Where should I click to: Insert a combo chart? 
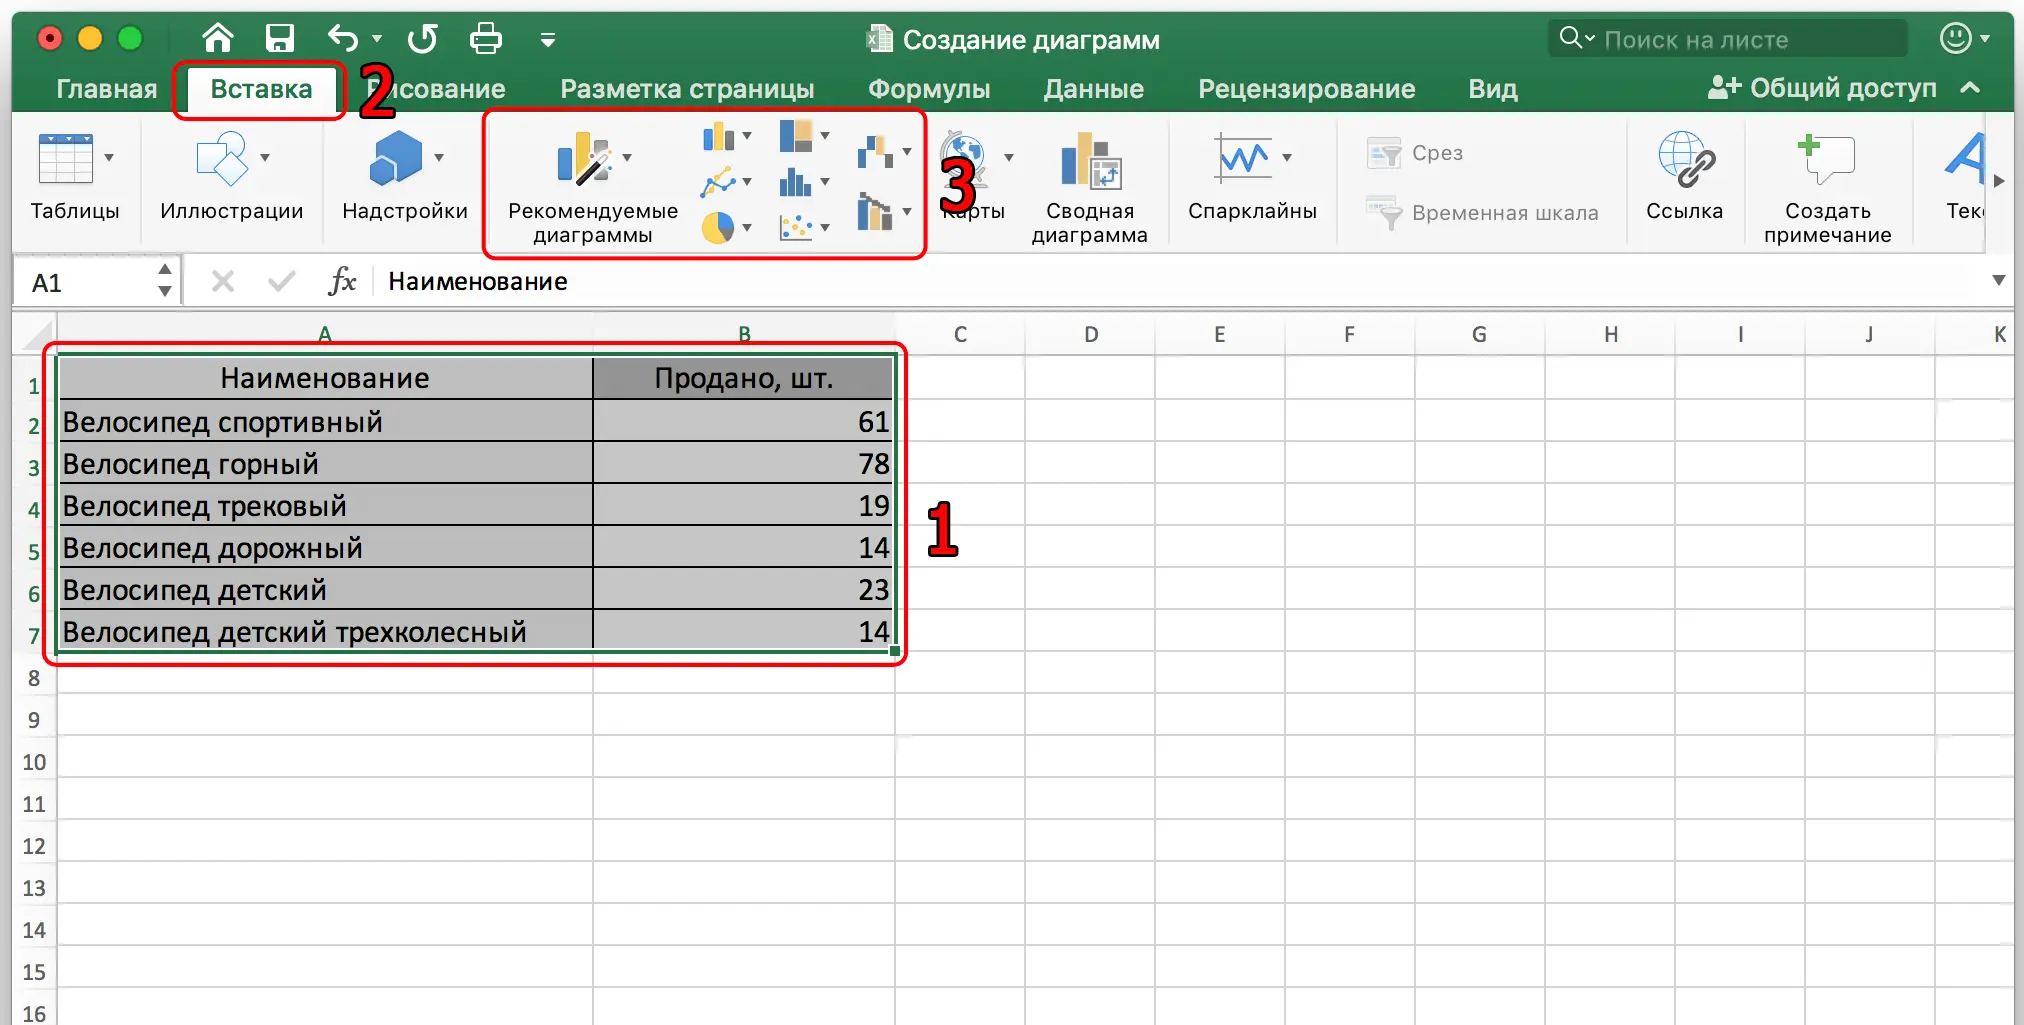click(x=875, y=212)
